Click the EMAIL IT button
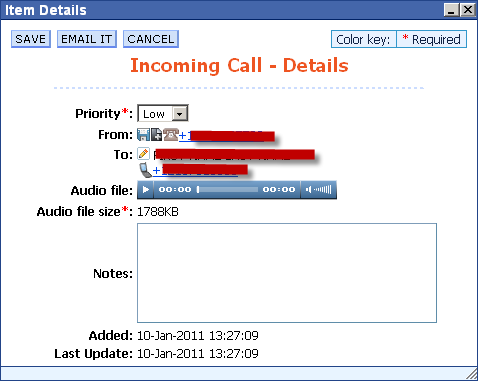 click(87, 39)
